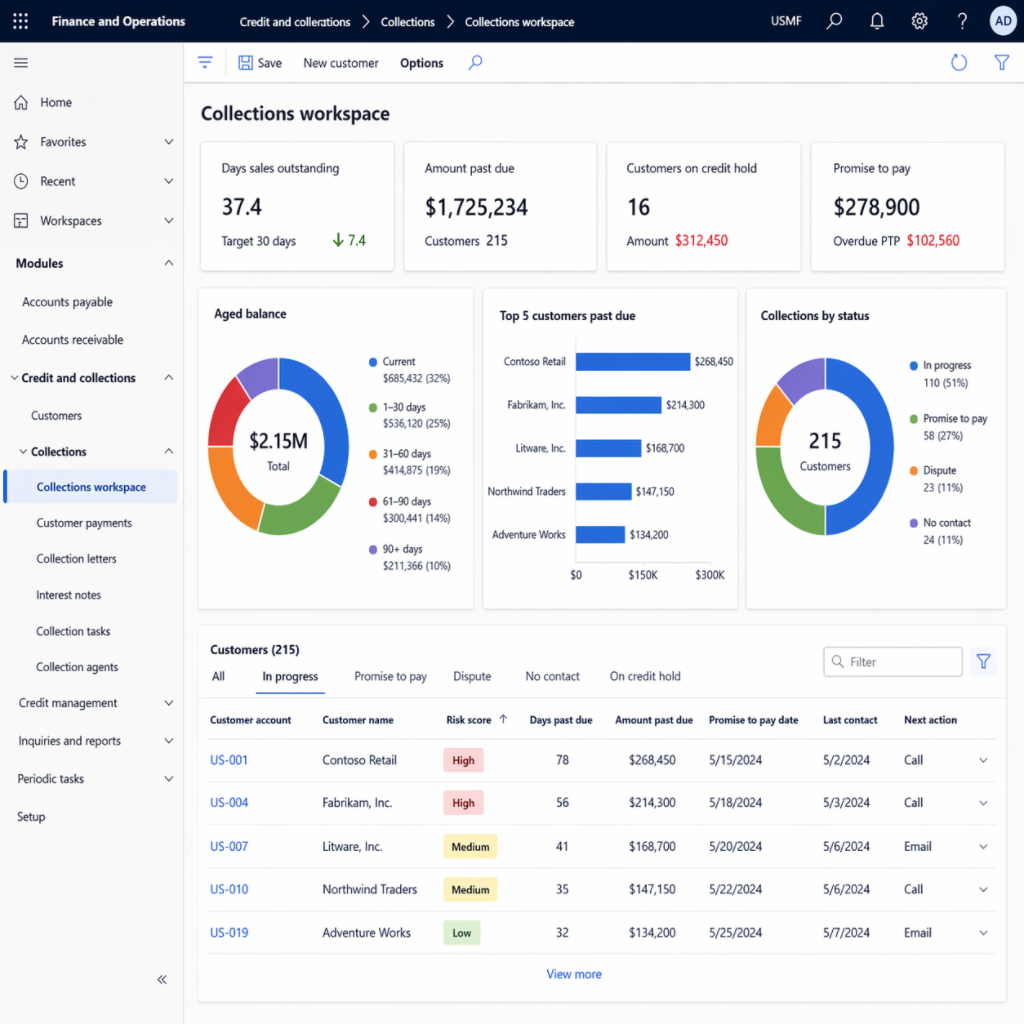Screen dimensions: 1024x1024
Task: Click the toolbar search magnifier icon
Action: pos(475,63)
